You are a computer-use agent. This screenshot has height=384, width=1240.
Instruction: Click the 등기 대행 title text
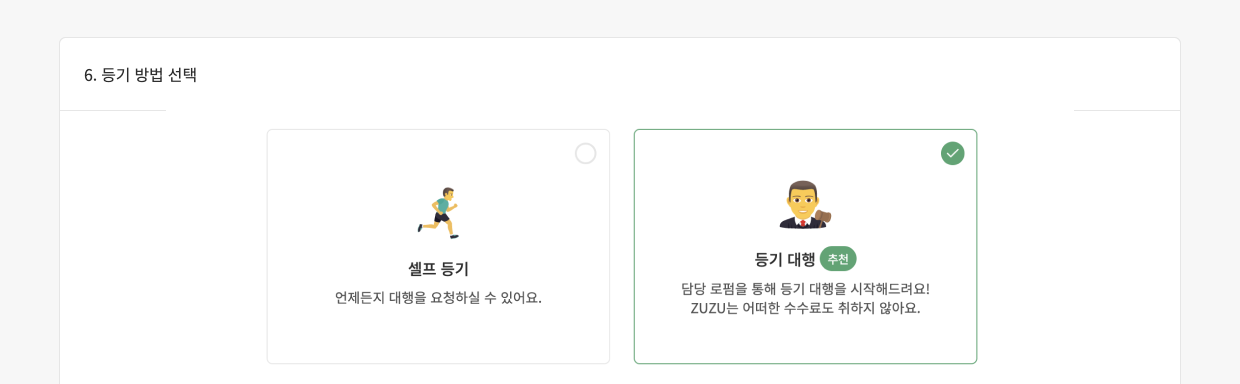785,259
